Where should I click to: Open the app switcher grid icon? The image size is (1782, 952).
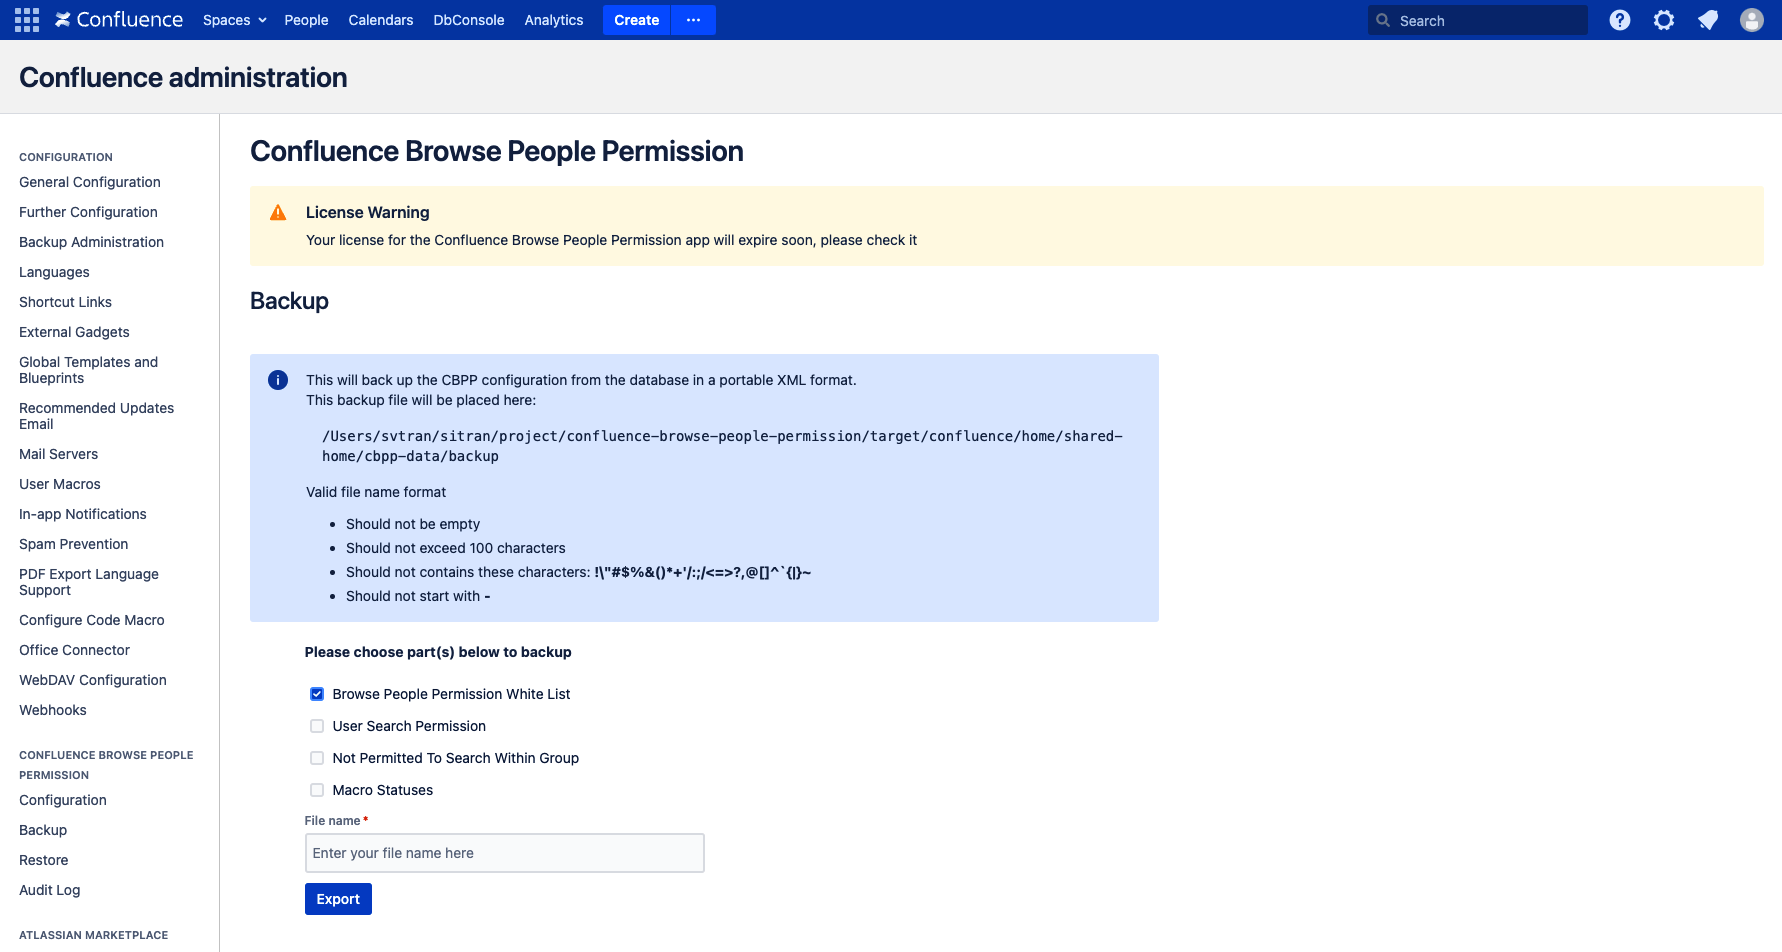click(x=27, y=20)
